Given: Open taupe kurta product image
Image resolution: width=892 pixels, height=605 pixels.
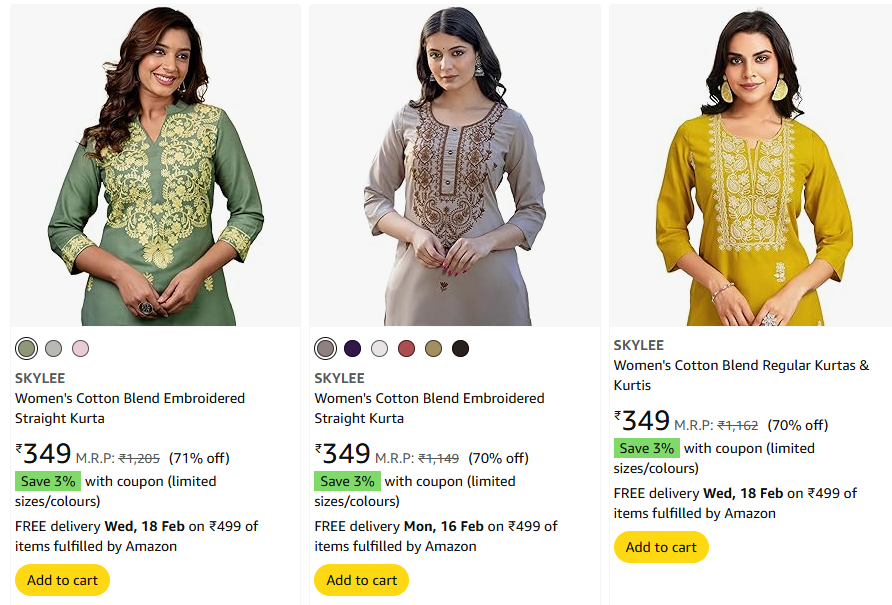Looking at the screenshot, I should pos(455,166).
